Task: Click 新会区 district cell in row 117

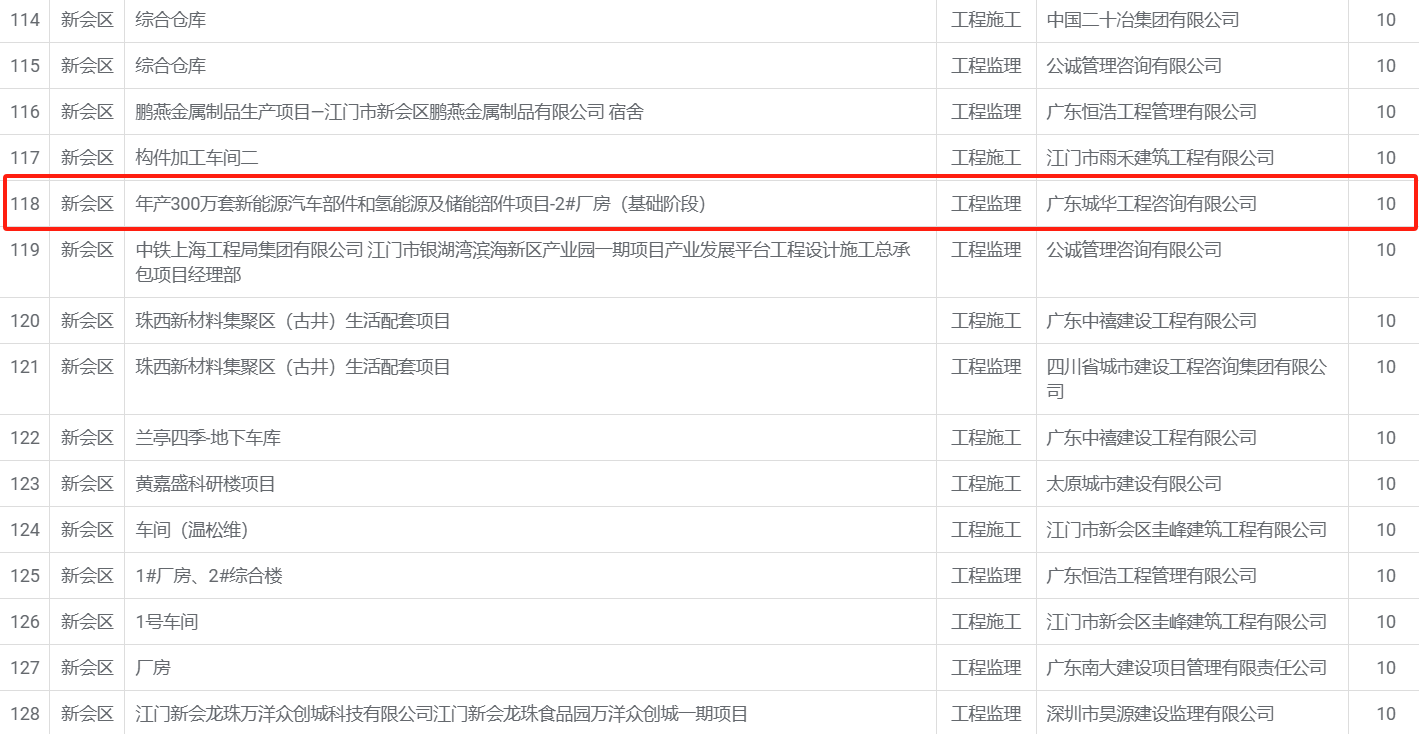Action: pyautogui.click(x=87, y=158)
